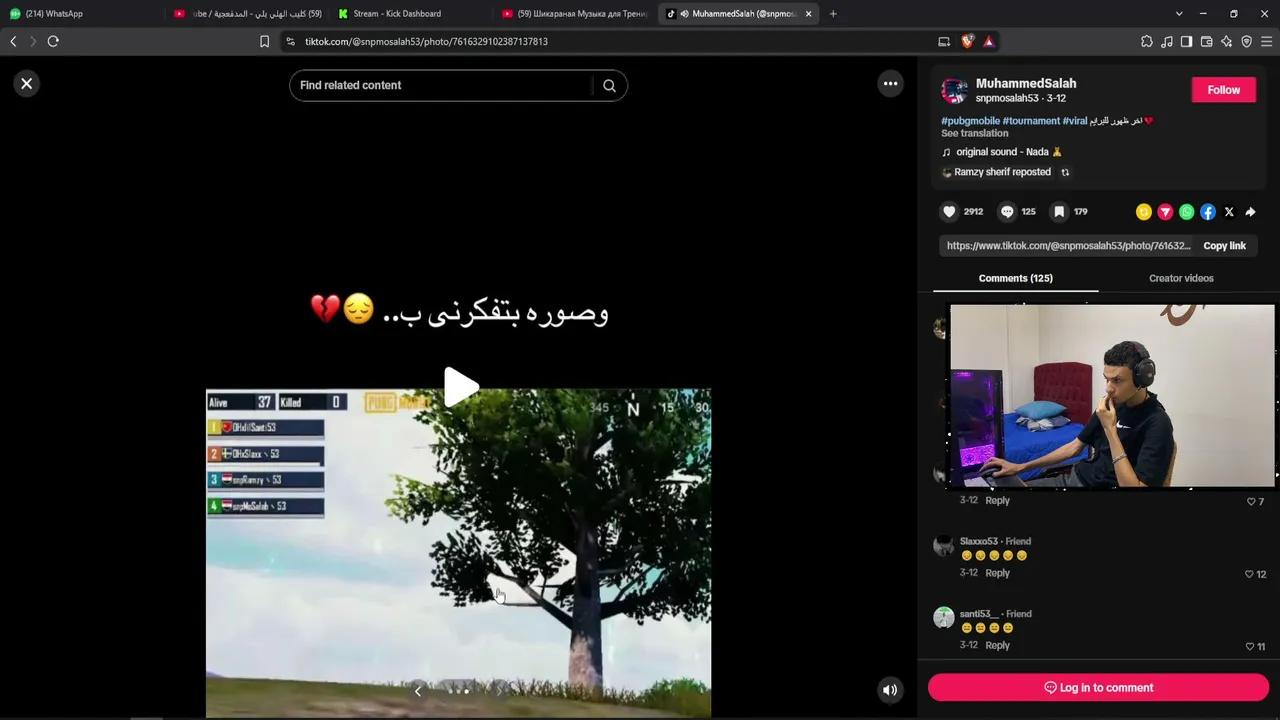
Task: Share the post to WhatsApp
Action: click(1186, 212)
